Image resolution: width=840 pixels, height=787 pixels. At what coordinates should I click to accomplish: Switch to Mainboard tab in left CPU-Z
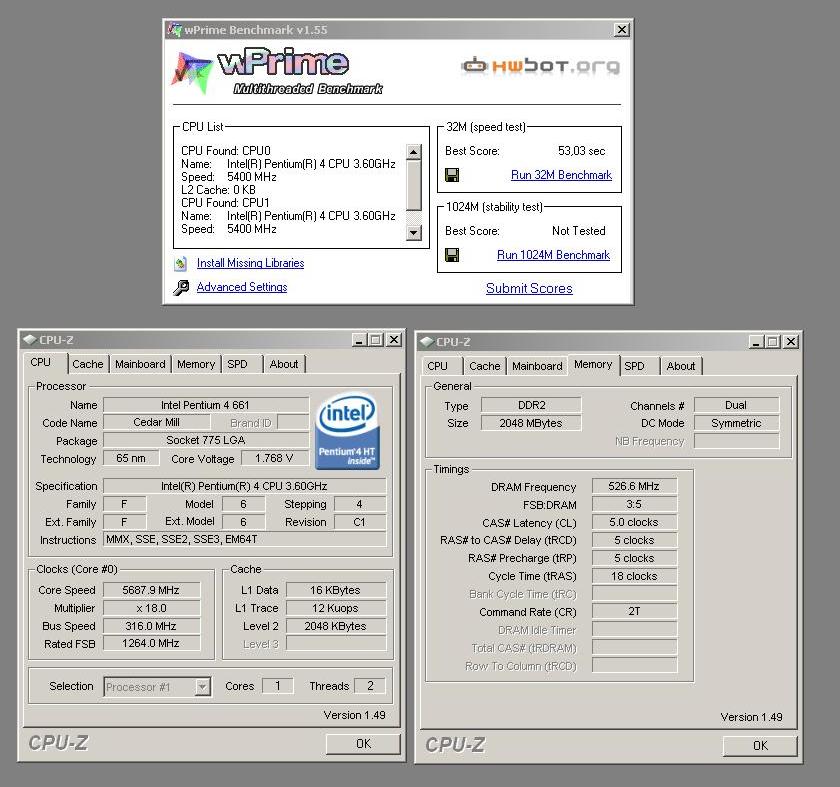[x=140, y=364]
